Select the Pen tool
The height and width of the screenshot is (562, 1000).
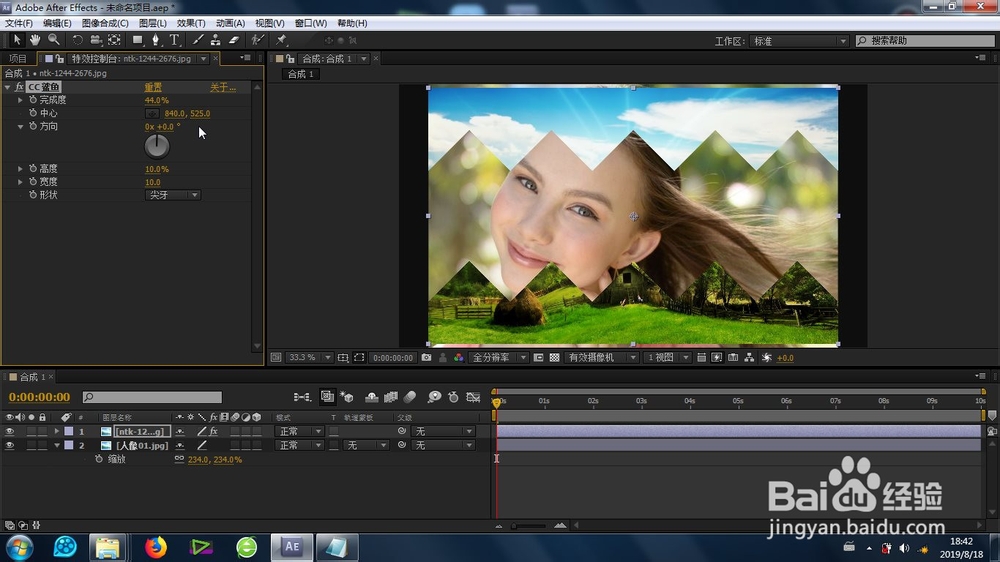(x=156, y=40)
